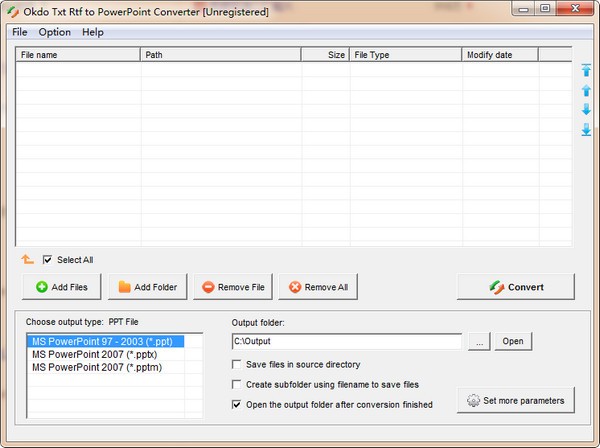Image resolution: width=600 pixels, height=448 pixels.
Task: Sort by the Modify date column header
Action: point(500,55)
